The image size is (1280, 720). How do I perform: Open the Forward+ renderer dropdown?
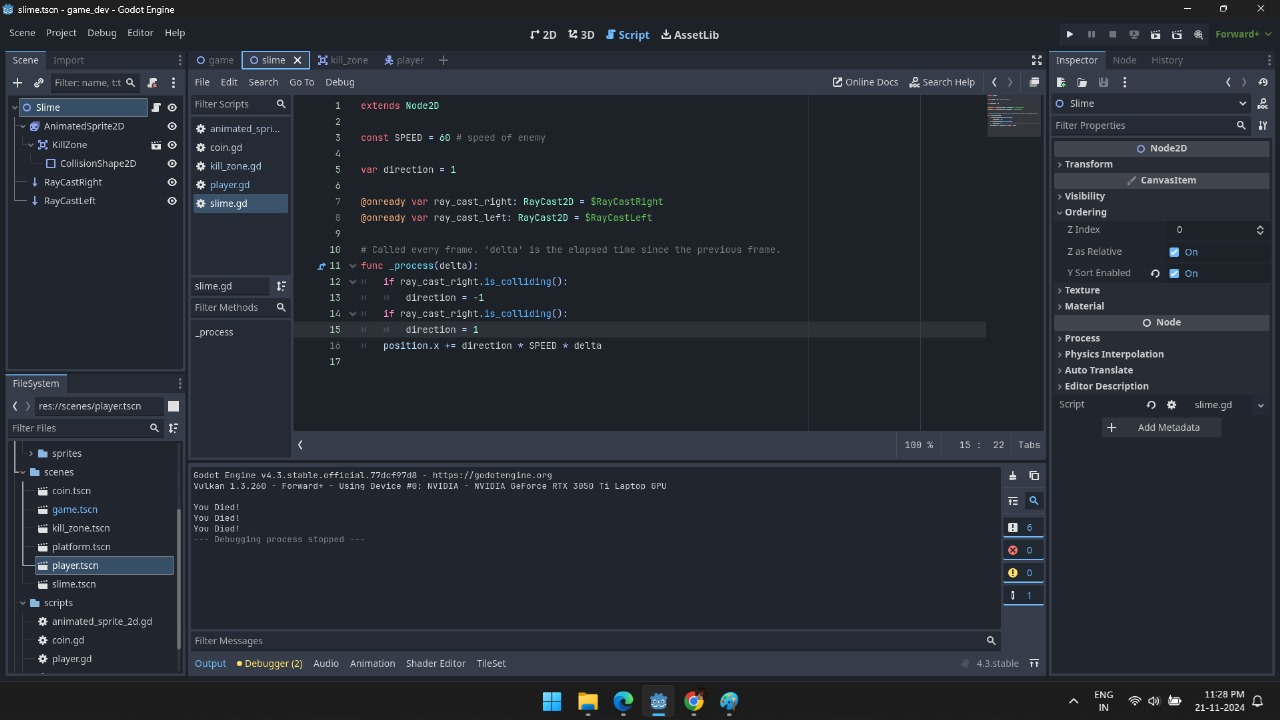click(1243, 34)
